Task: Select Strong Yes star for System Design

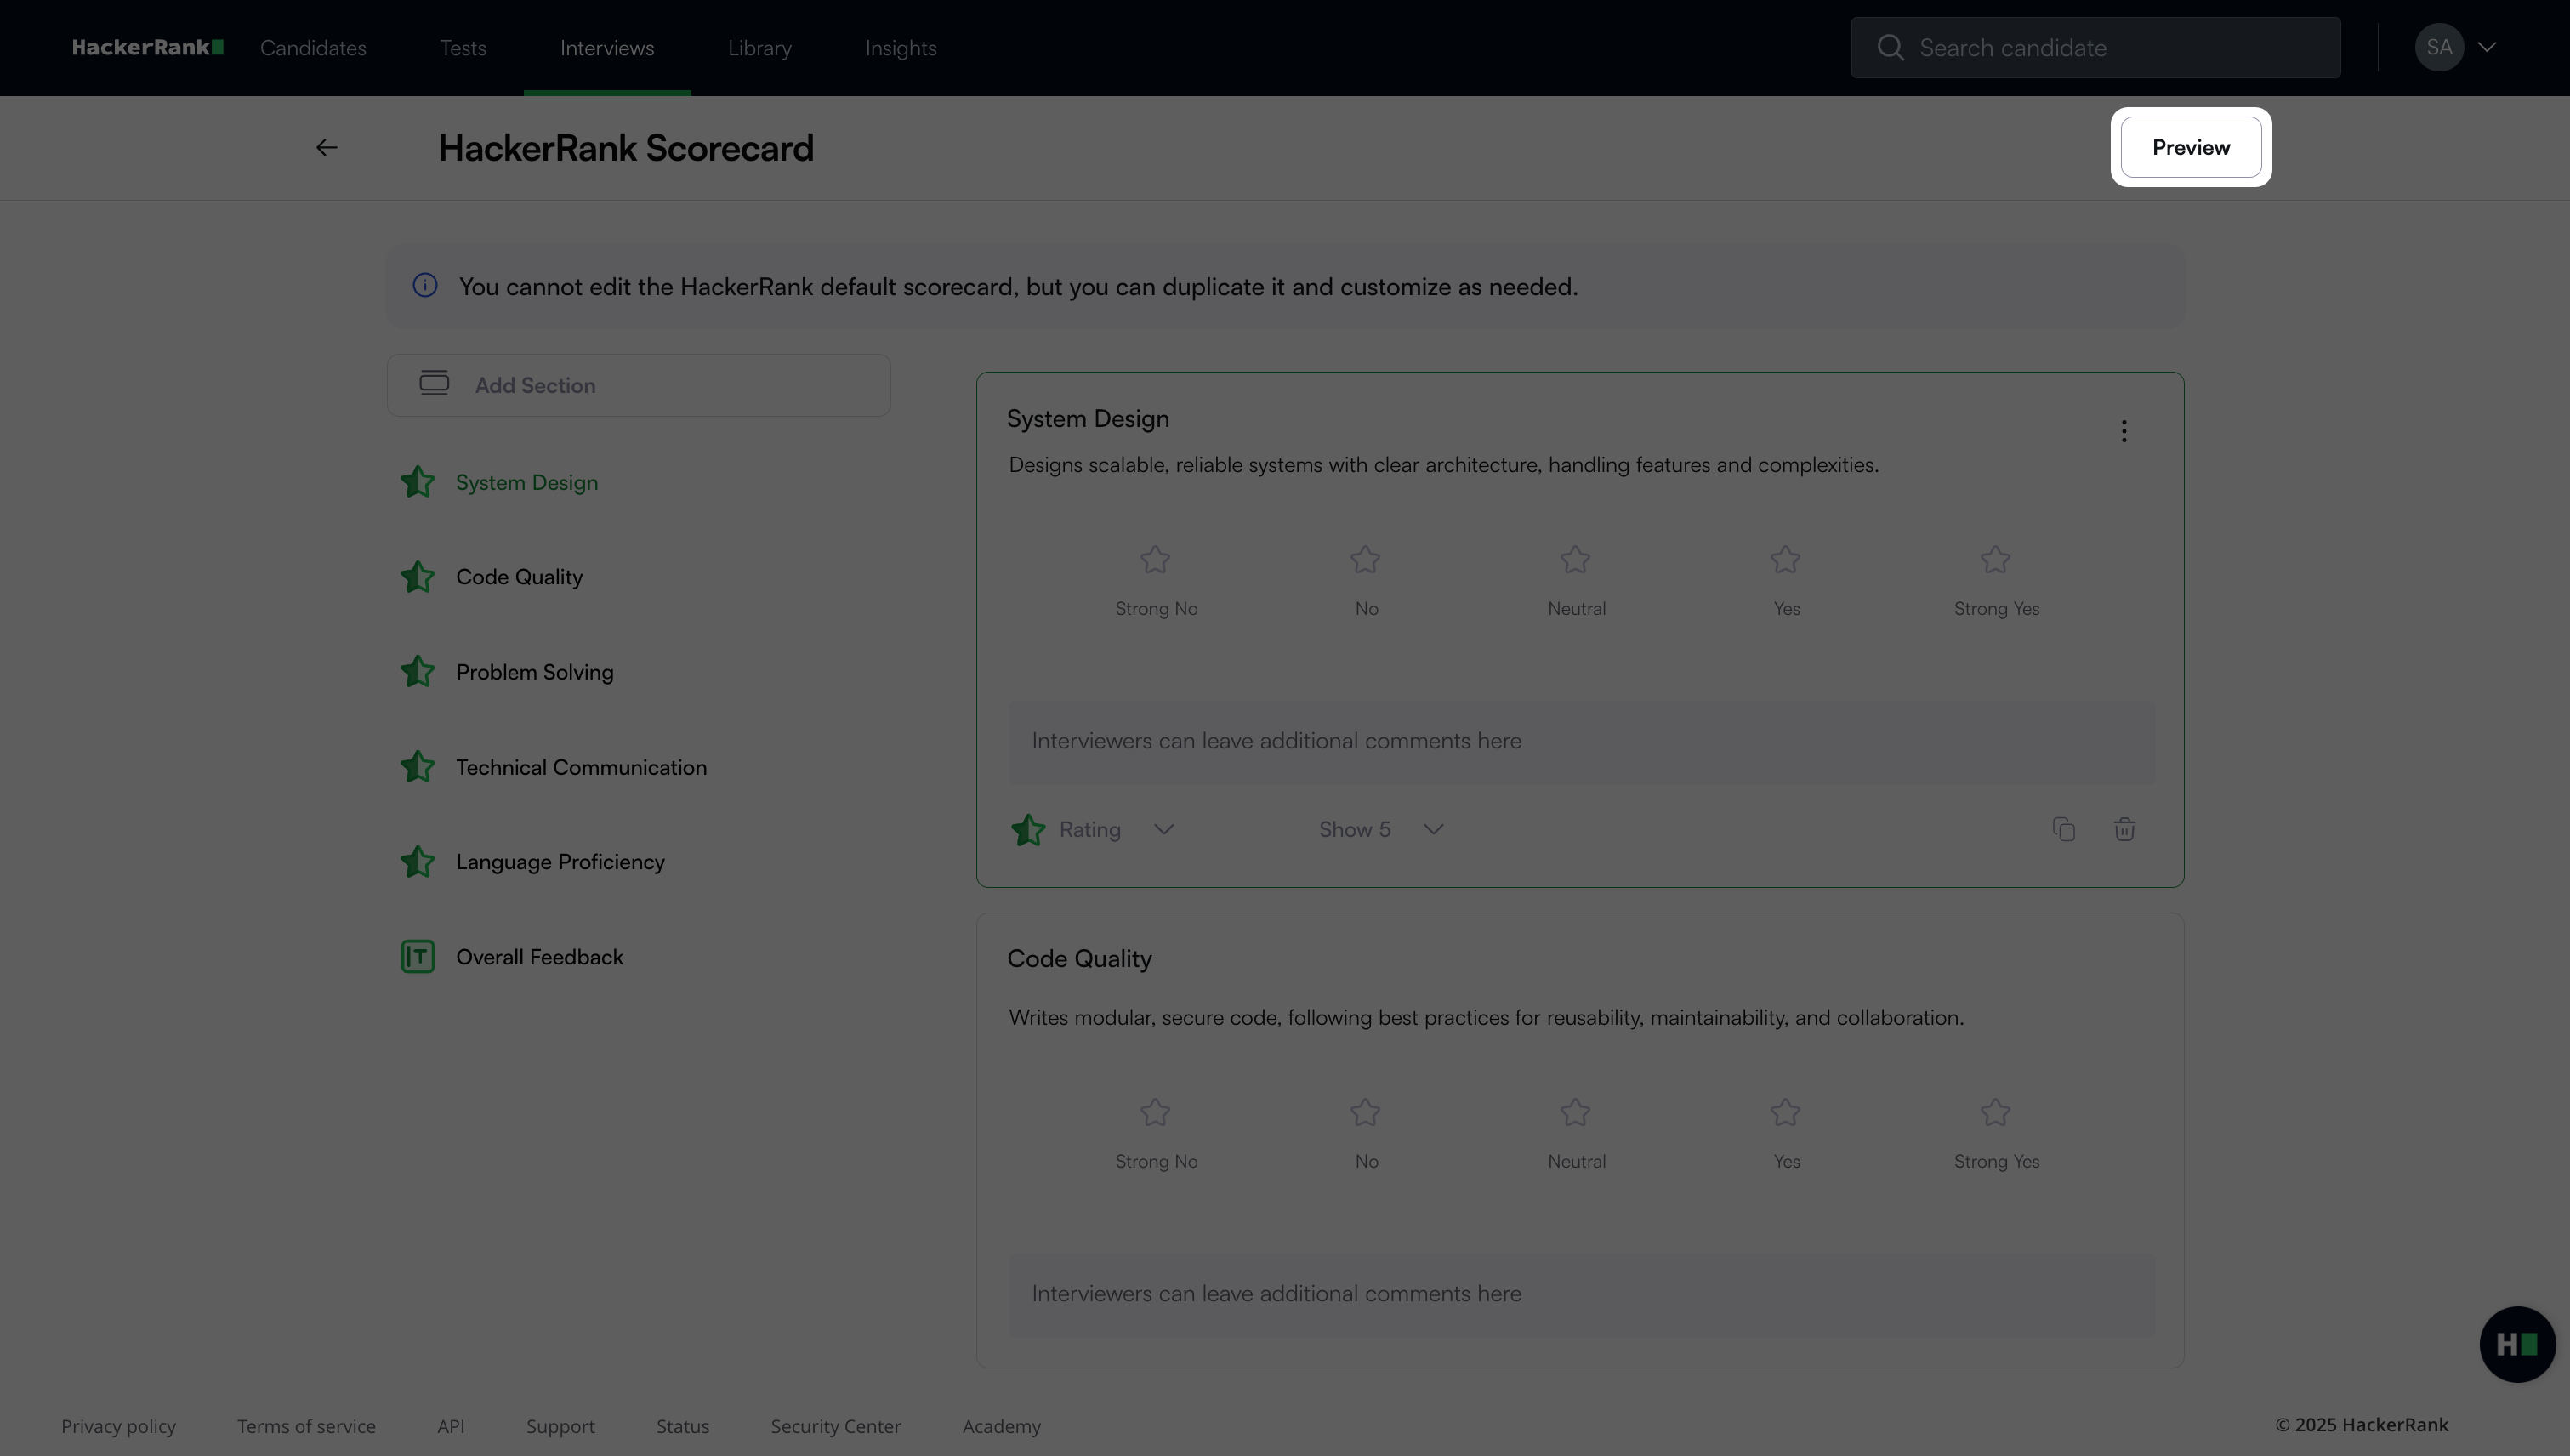Action: tap(1995, 560)
